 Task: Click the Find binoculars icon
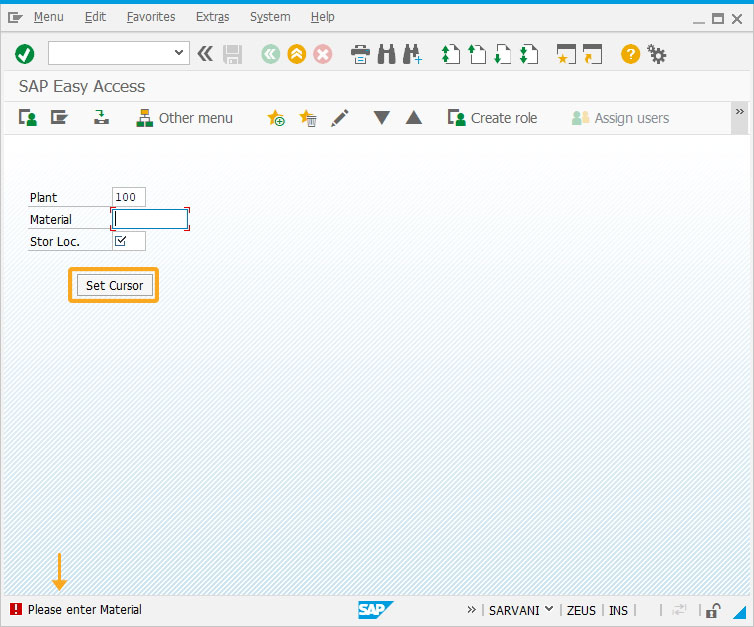(x=387, y=54)
